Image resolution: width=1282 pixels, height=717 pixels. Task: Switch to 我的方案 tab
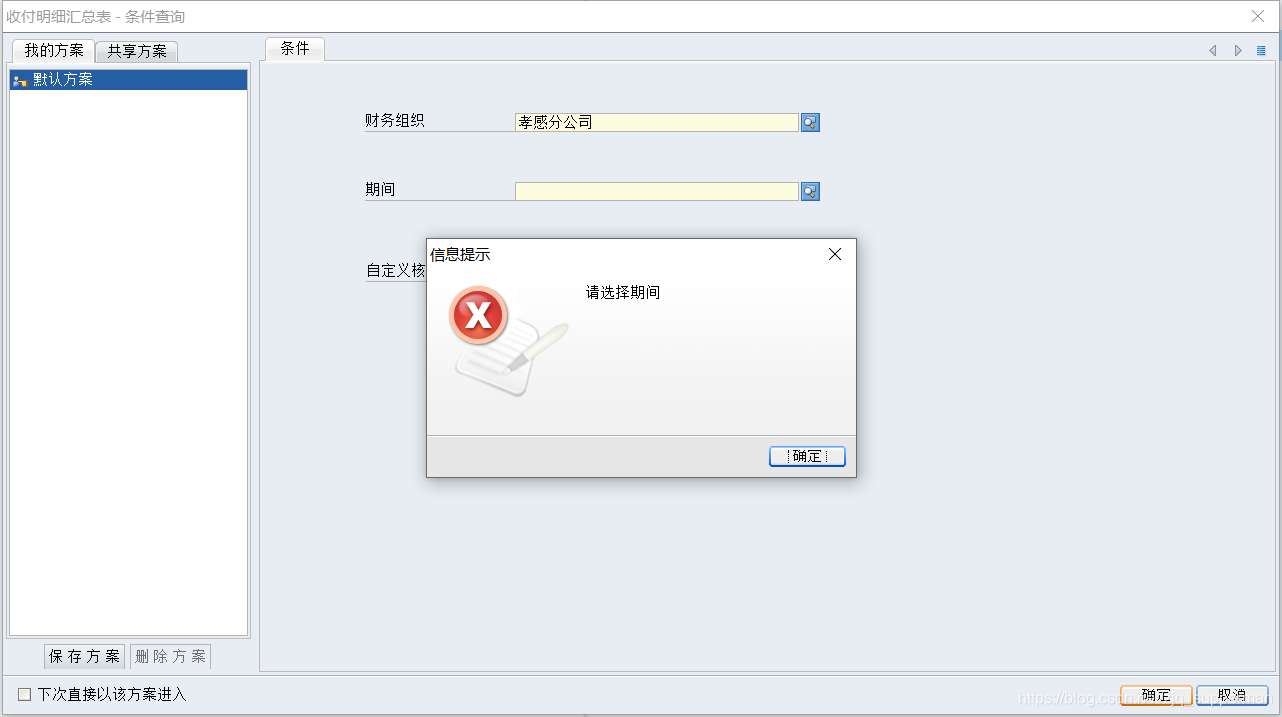(54, 50)
